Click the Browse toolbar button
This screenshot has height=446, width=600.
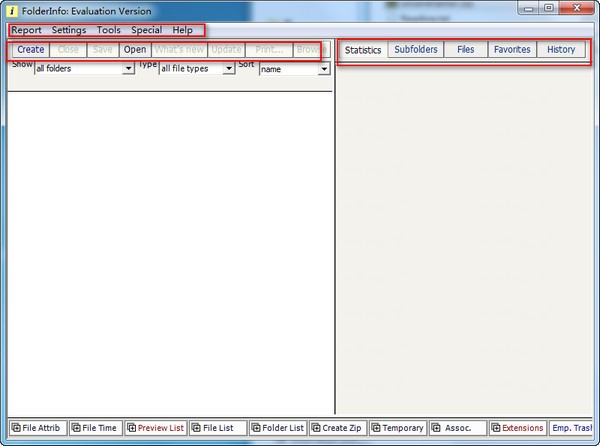pyautogui.click(x=311, y=50)
